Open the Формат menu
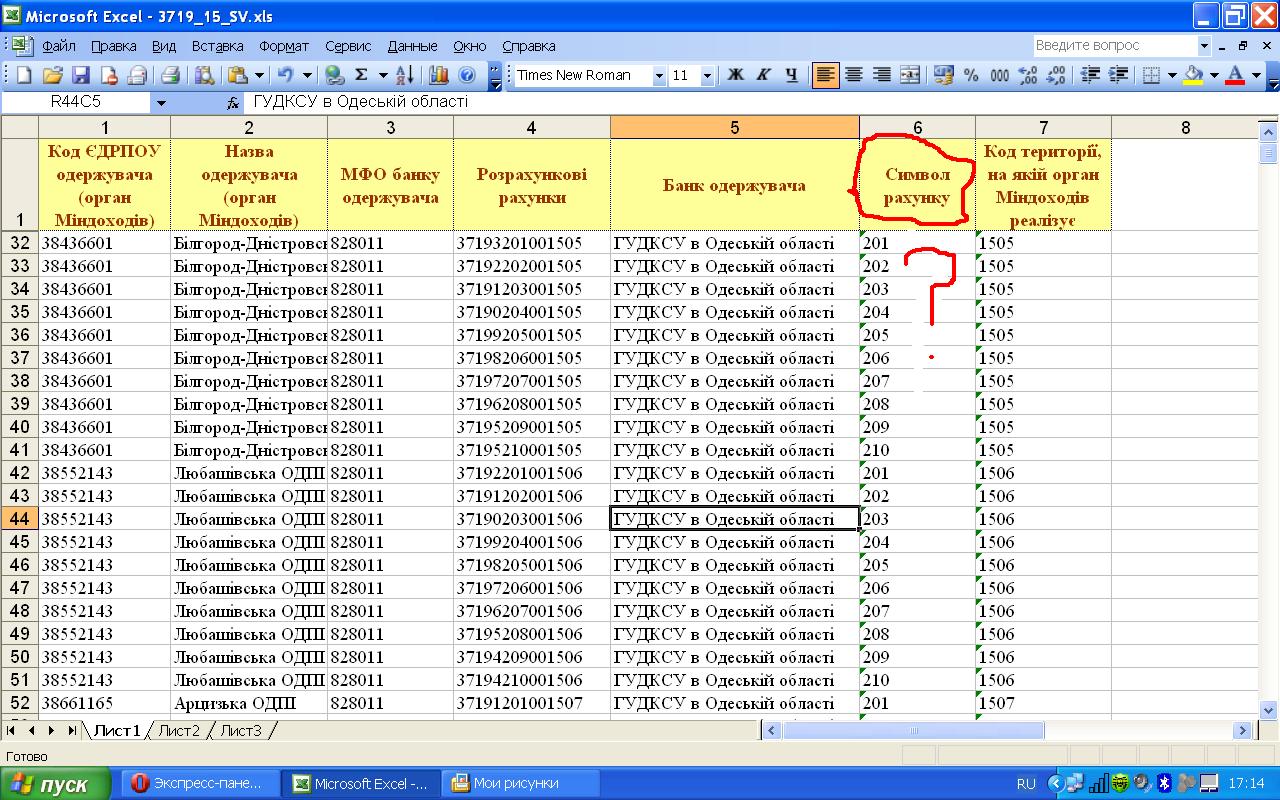This screenshot has height=800, width=1280. (284, 46)
